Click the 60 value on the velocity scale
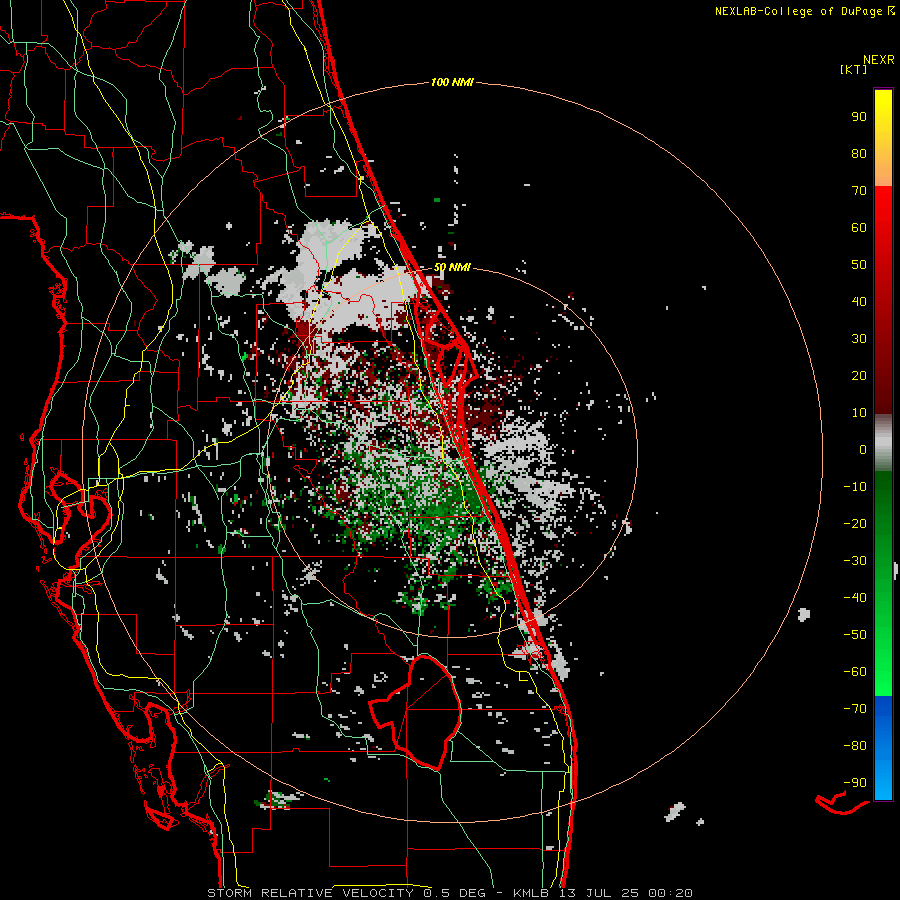The width and height of the screenshot is (900, 900). click(859, 228)
